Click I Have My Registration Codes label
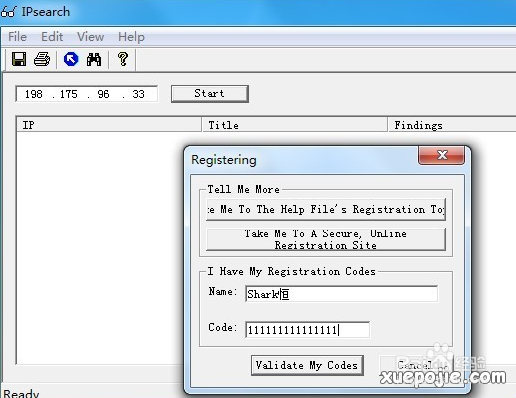 click(x=292, y=271)
